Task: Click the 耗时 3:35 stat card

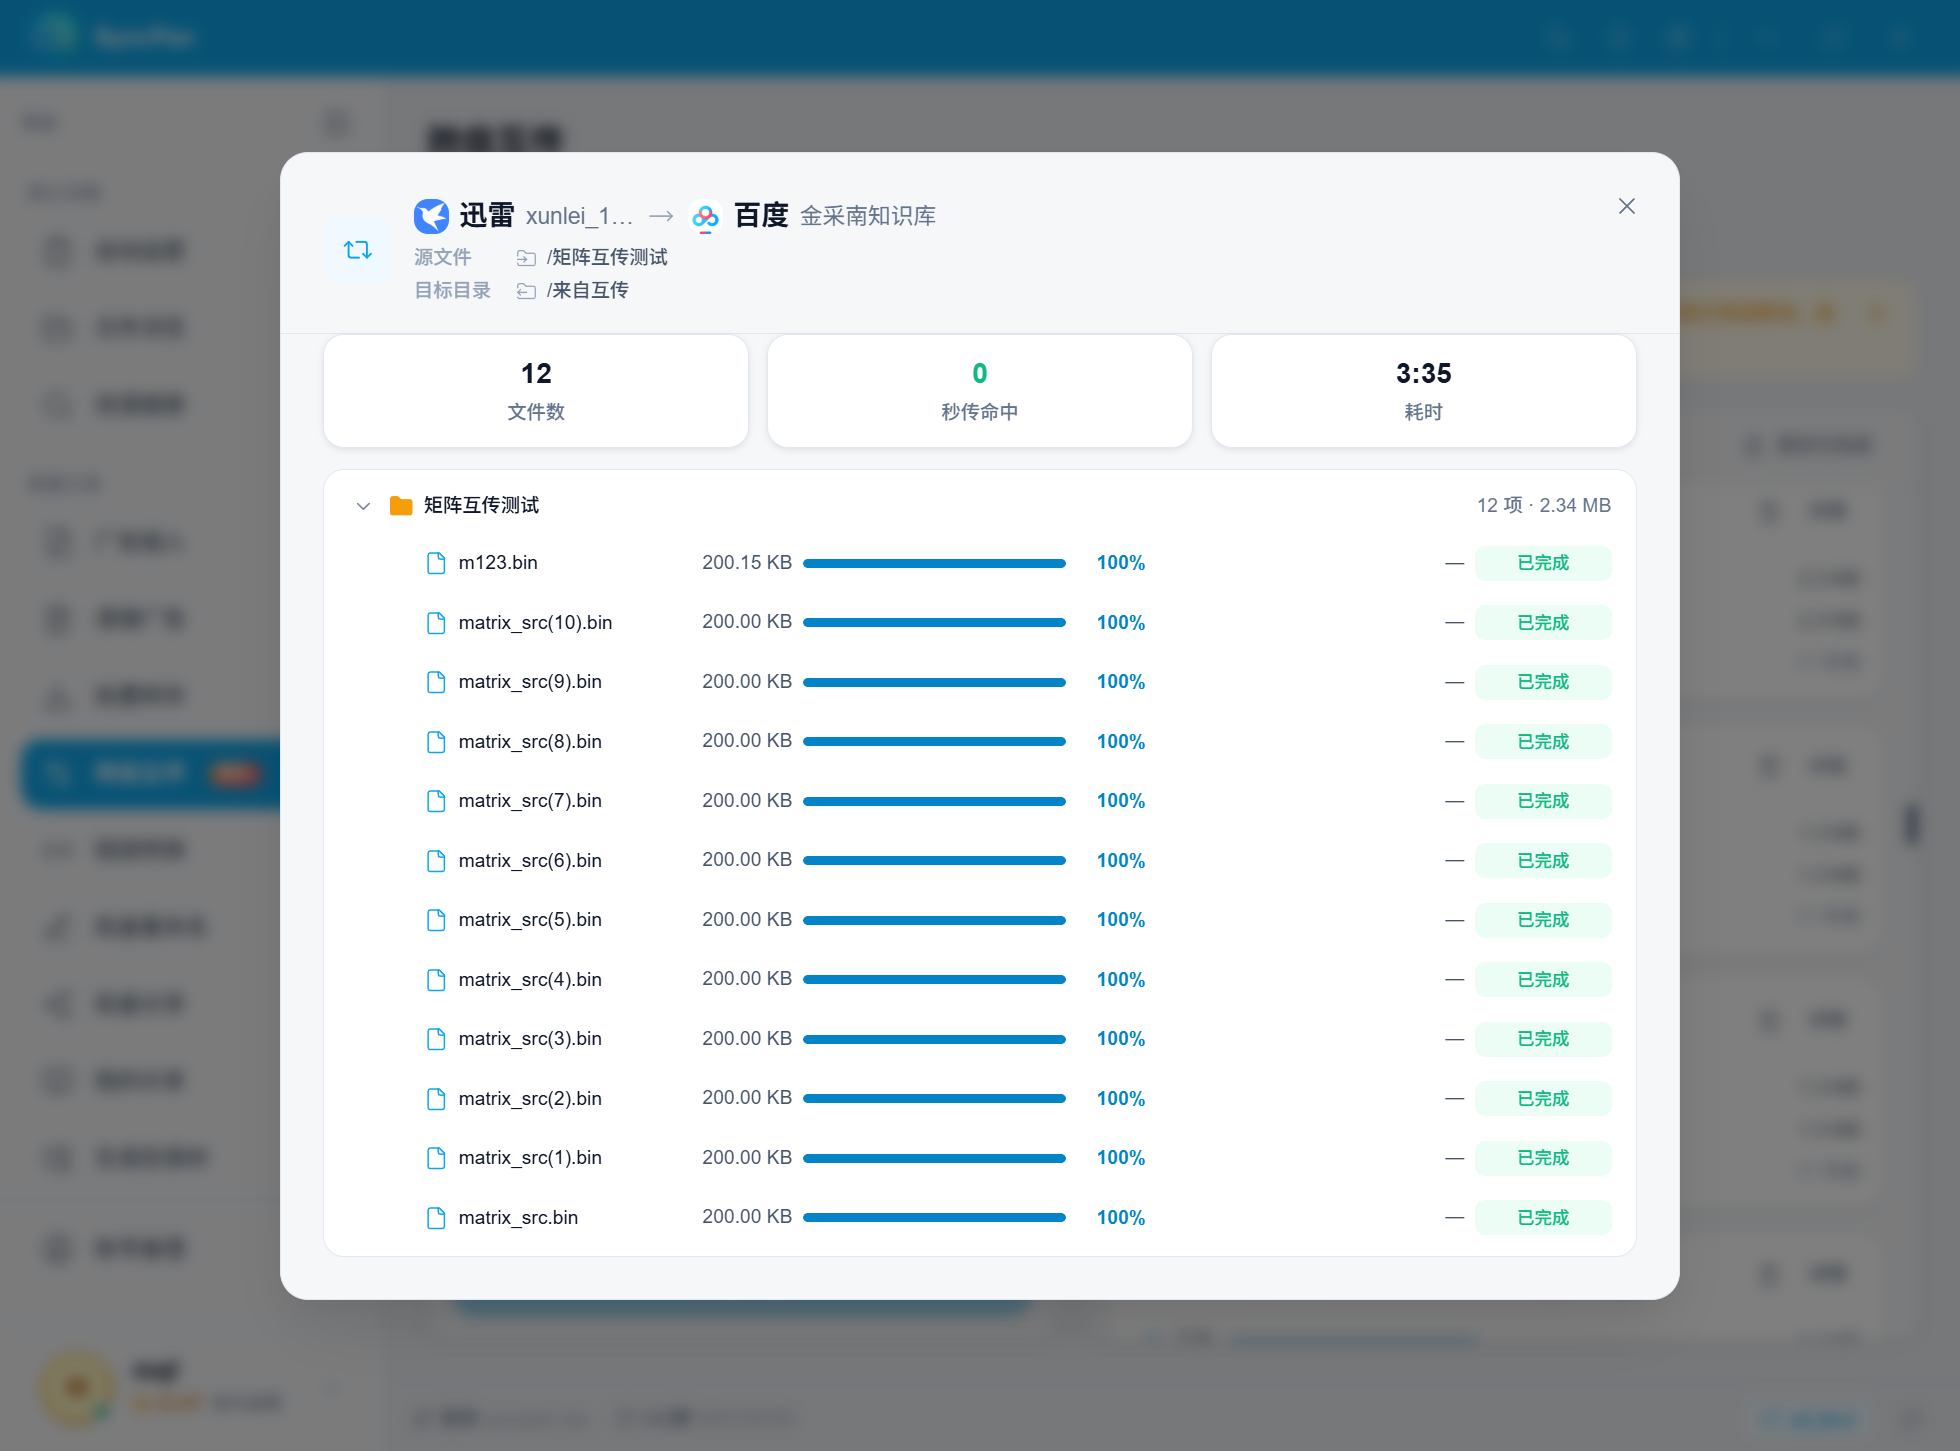Action: [x=1424, y=391]
